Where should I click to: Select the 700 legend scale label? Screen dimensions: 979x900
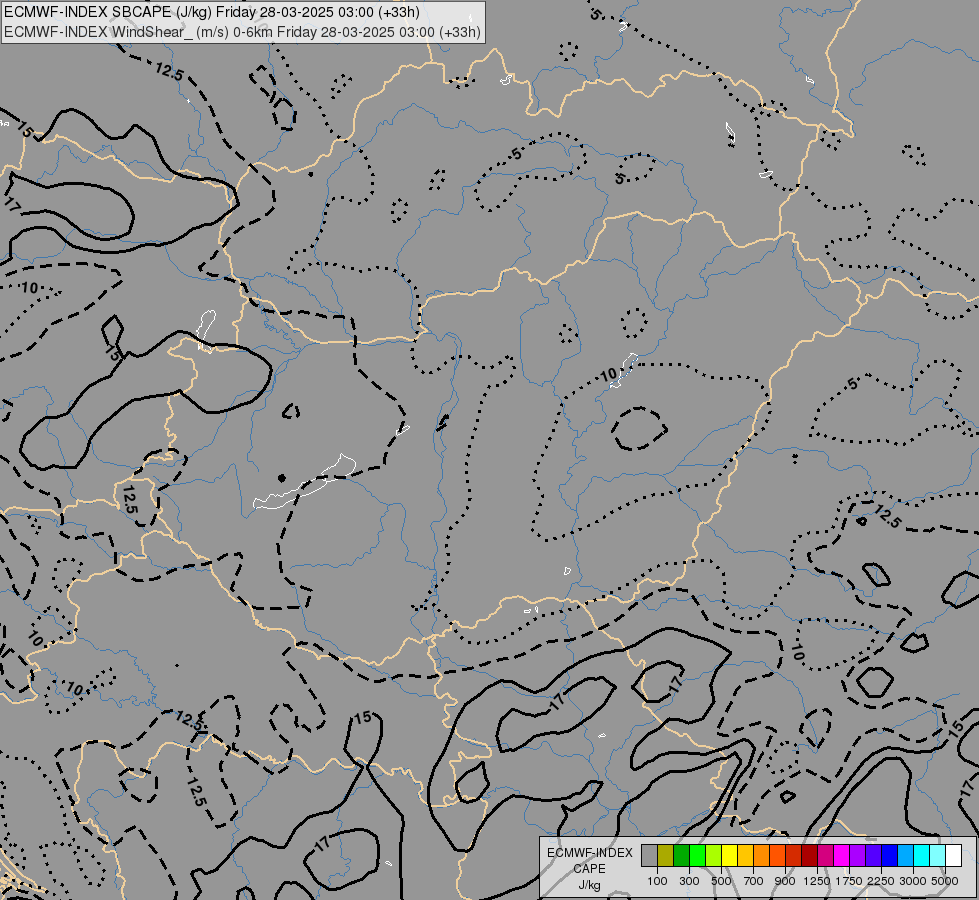(x=754, y=881)
